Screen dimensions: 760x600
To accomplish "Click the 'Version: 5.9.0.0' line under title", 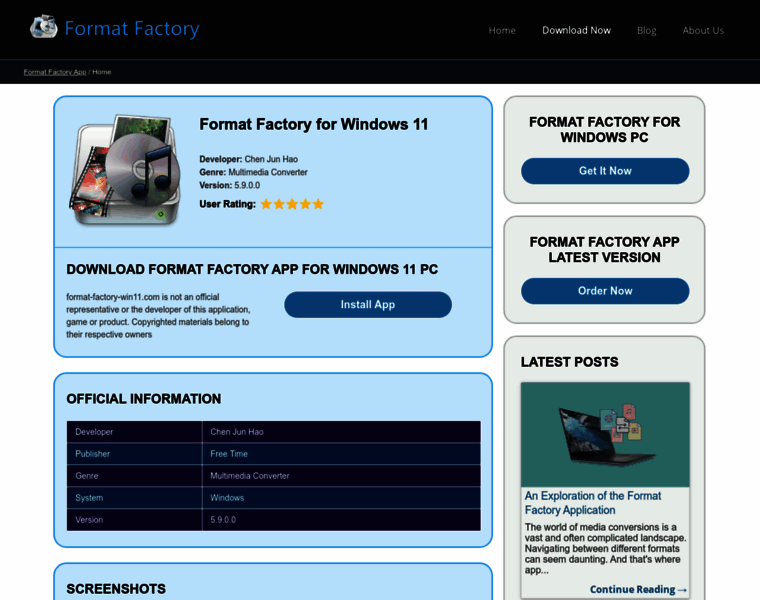I will (x=230, y=185).
